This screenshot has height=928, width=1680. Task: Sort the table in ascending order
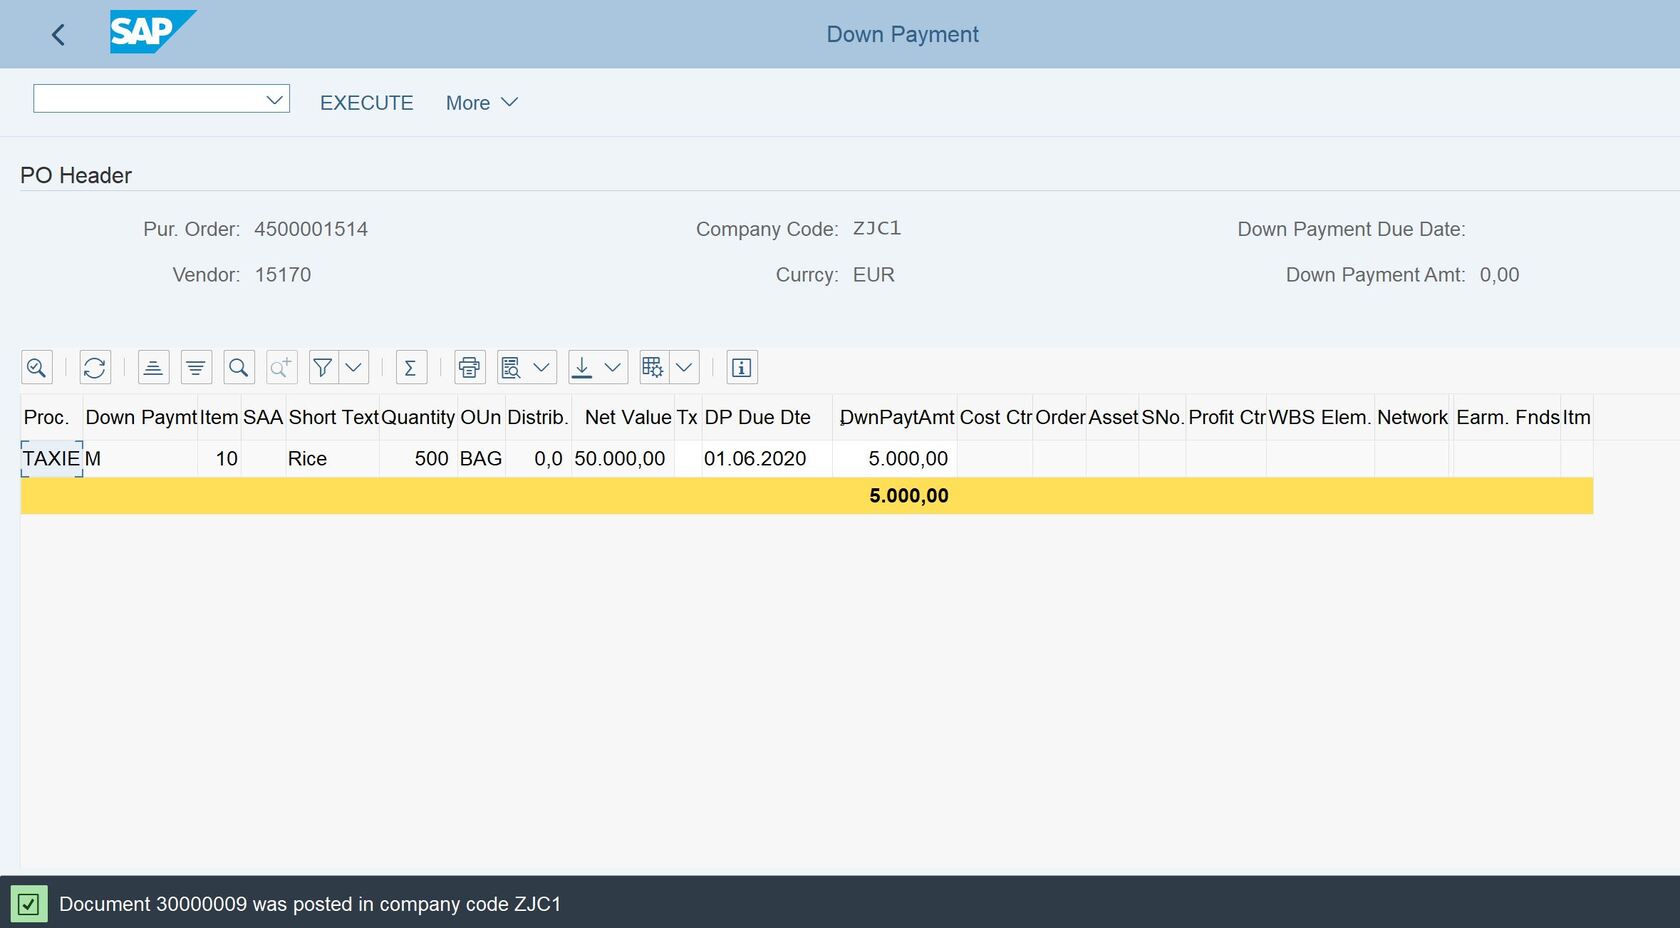(153, 368)
